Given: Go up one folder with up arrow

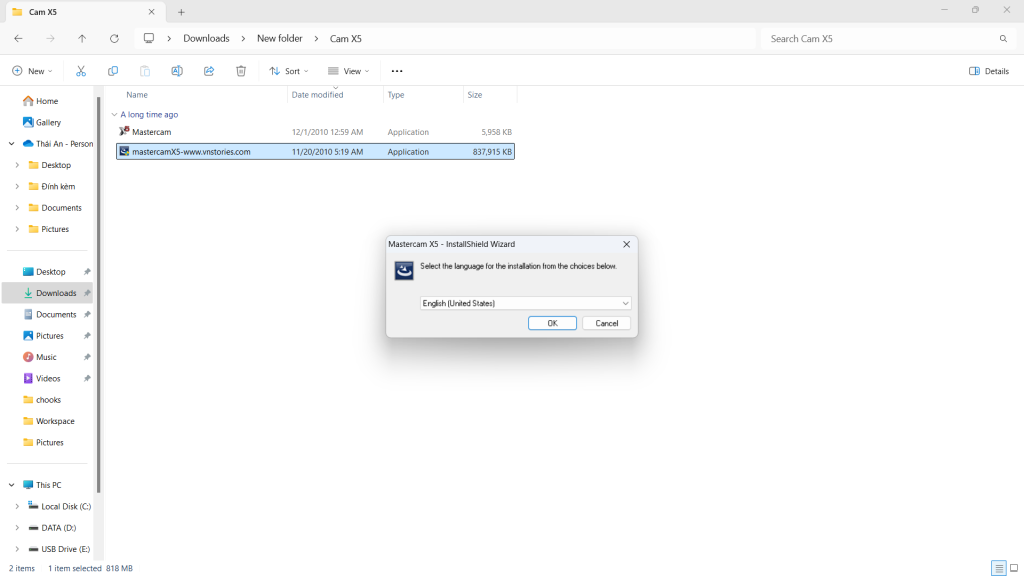Looking at the screenshot, I should [82, 39].
